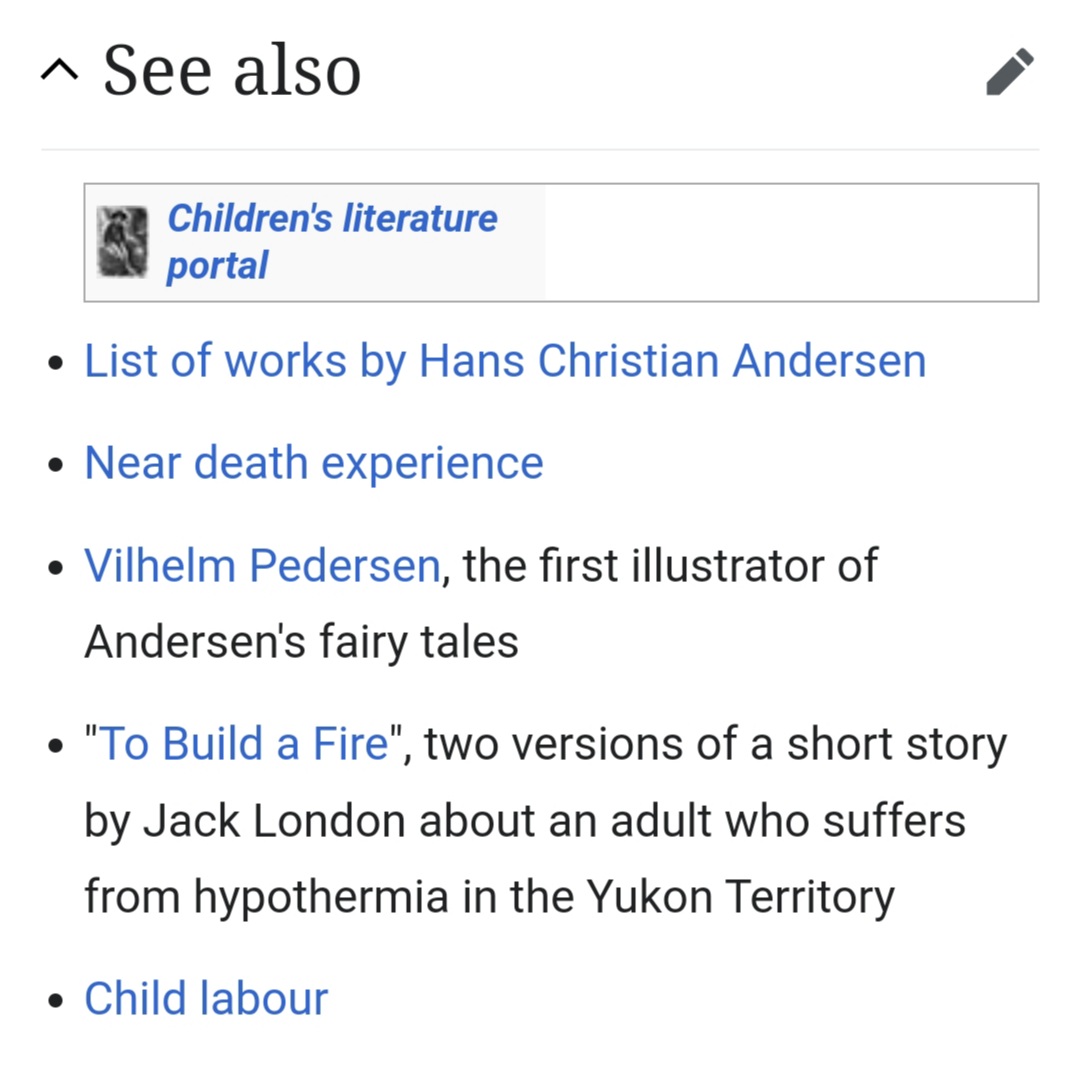Click the bullet before Child labour
Image resolution: width=1065 pixels, height=1065 pixels.
click(56, 1000)
